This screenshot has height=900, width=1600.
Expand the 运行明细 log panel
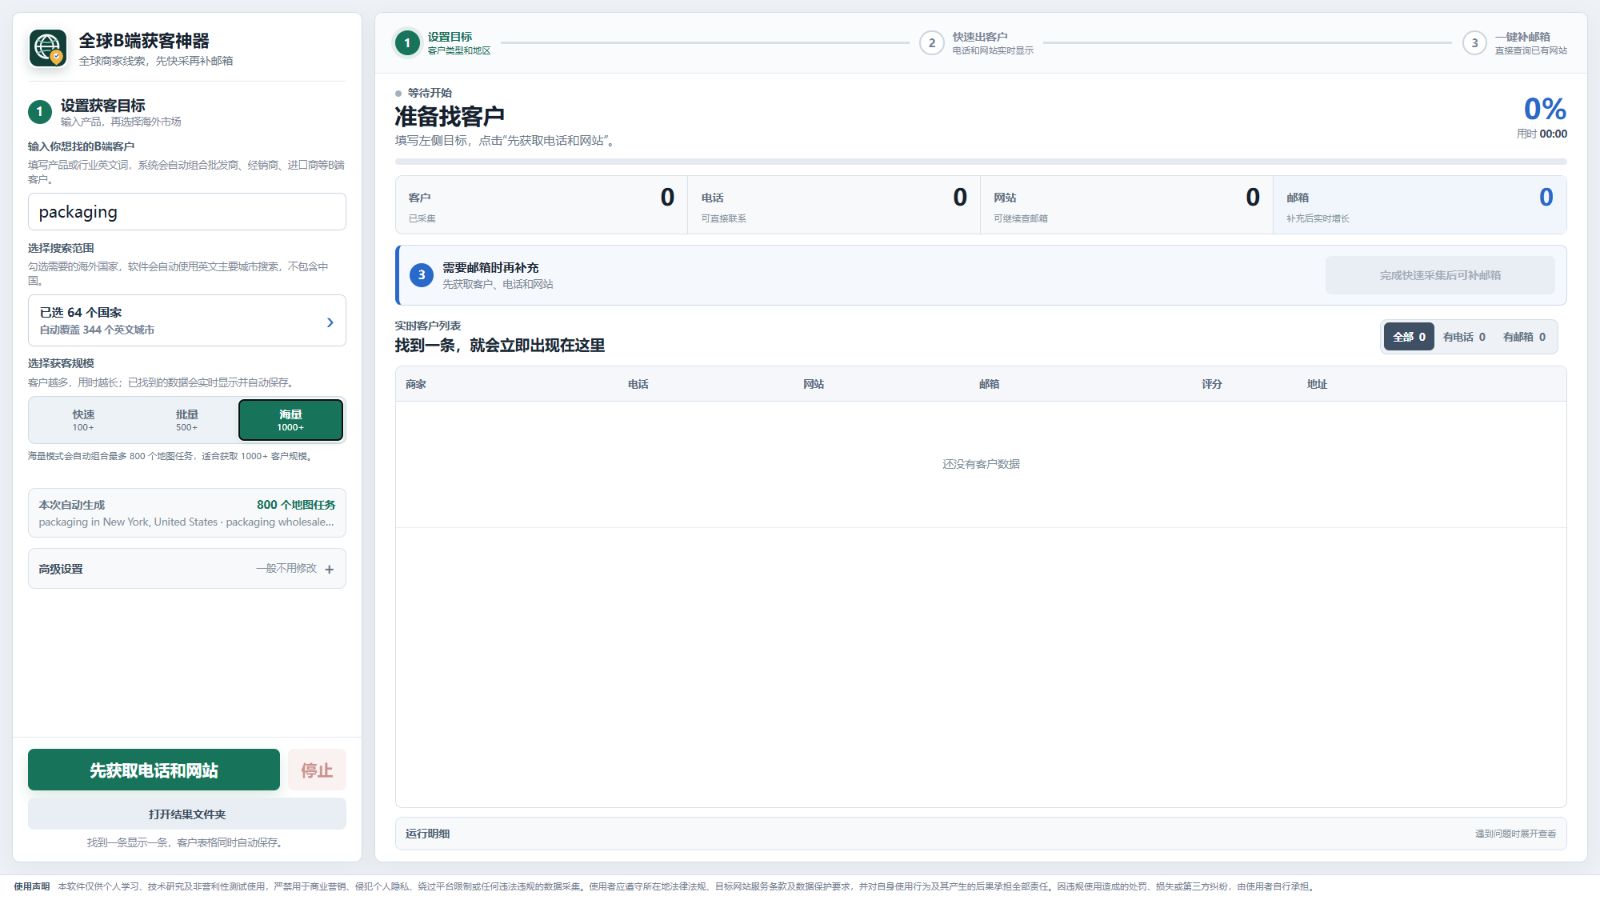coord(980,834)
